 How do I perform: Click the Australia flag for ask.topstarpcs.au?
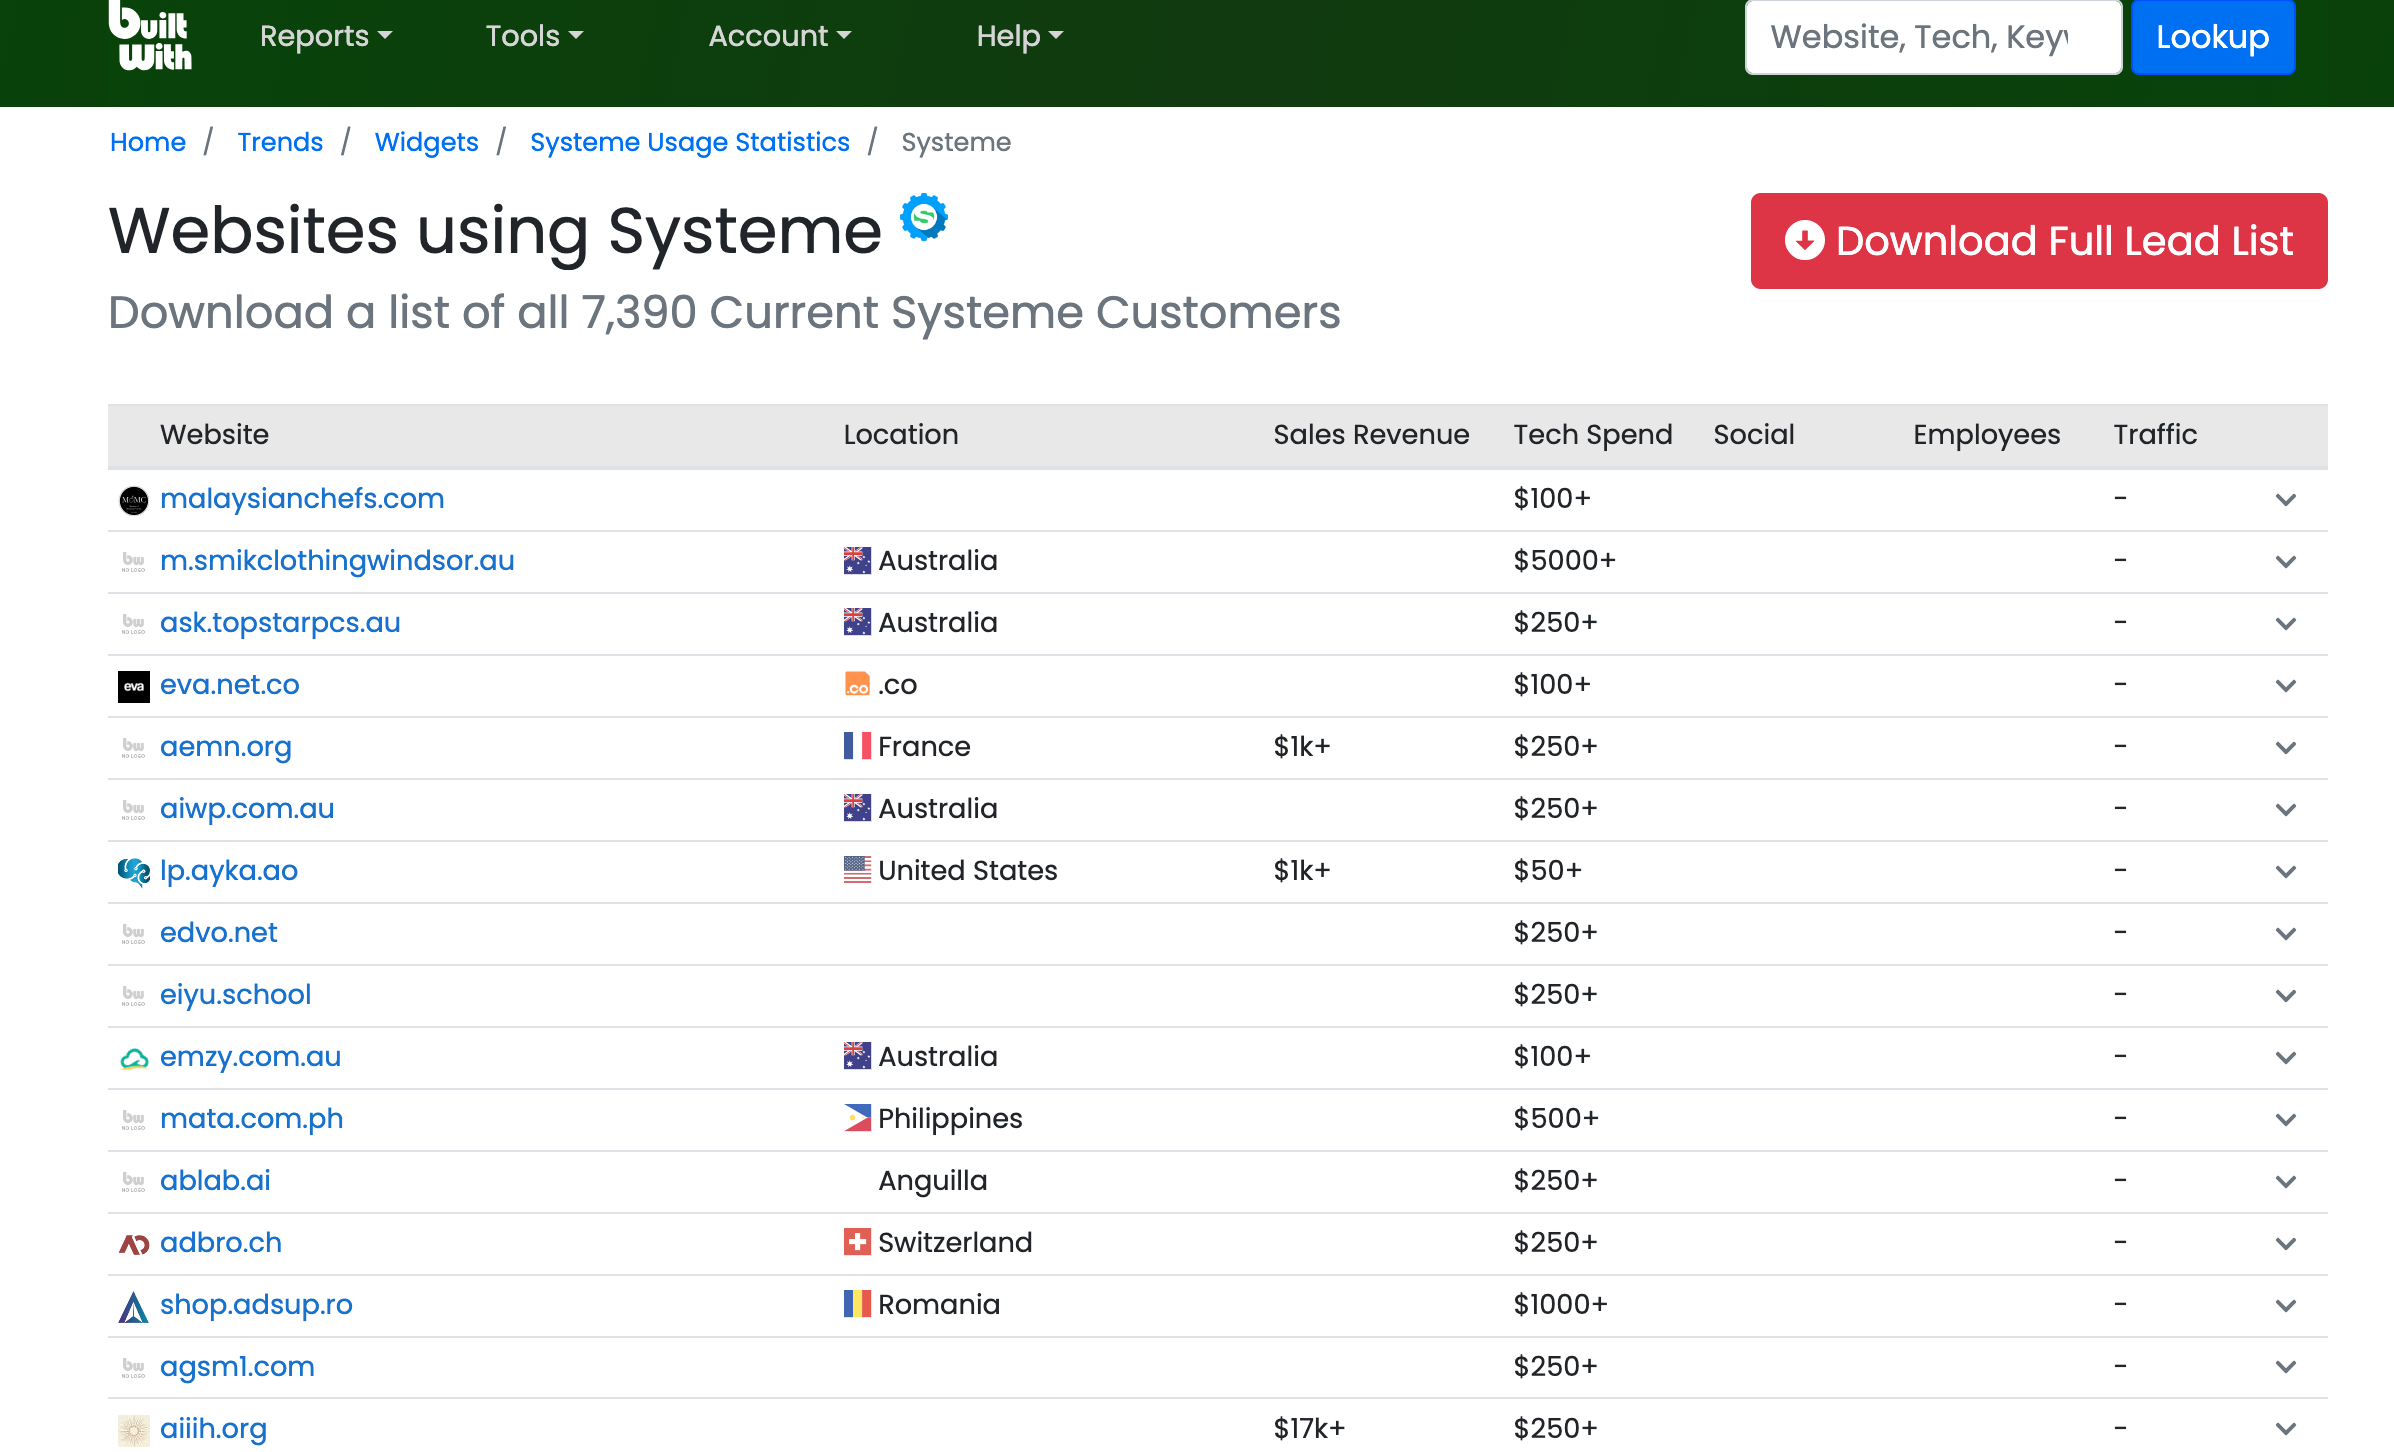tap(857, 622)
